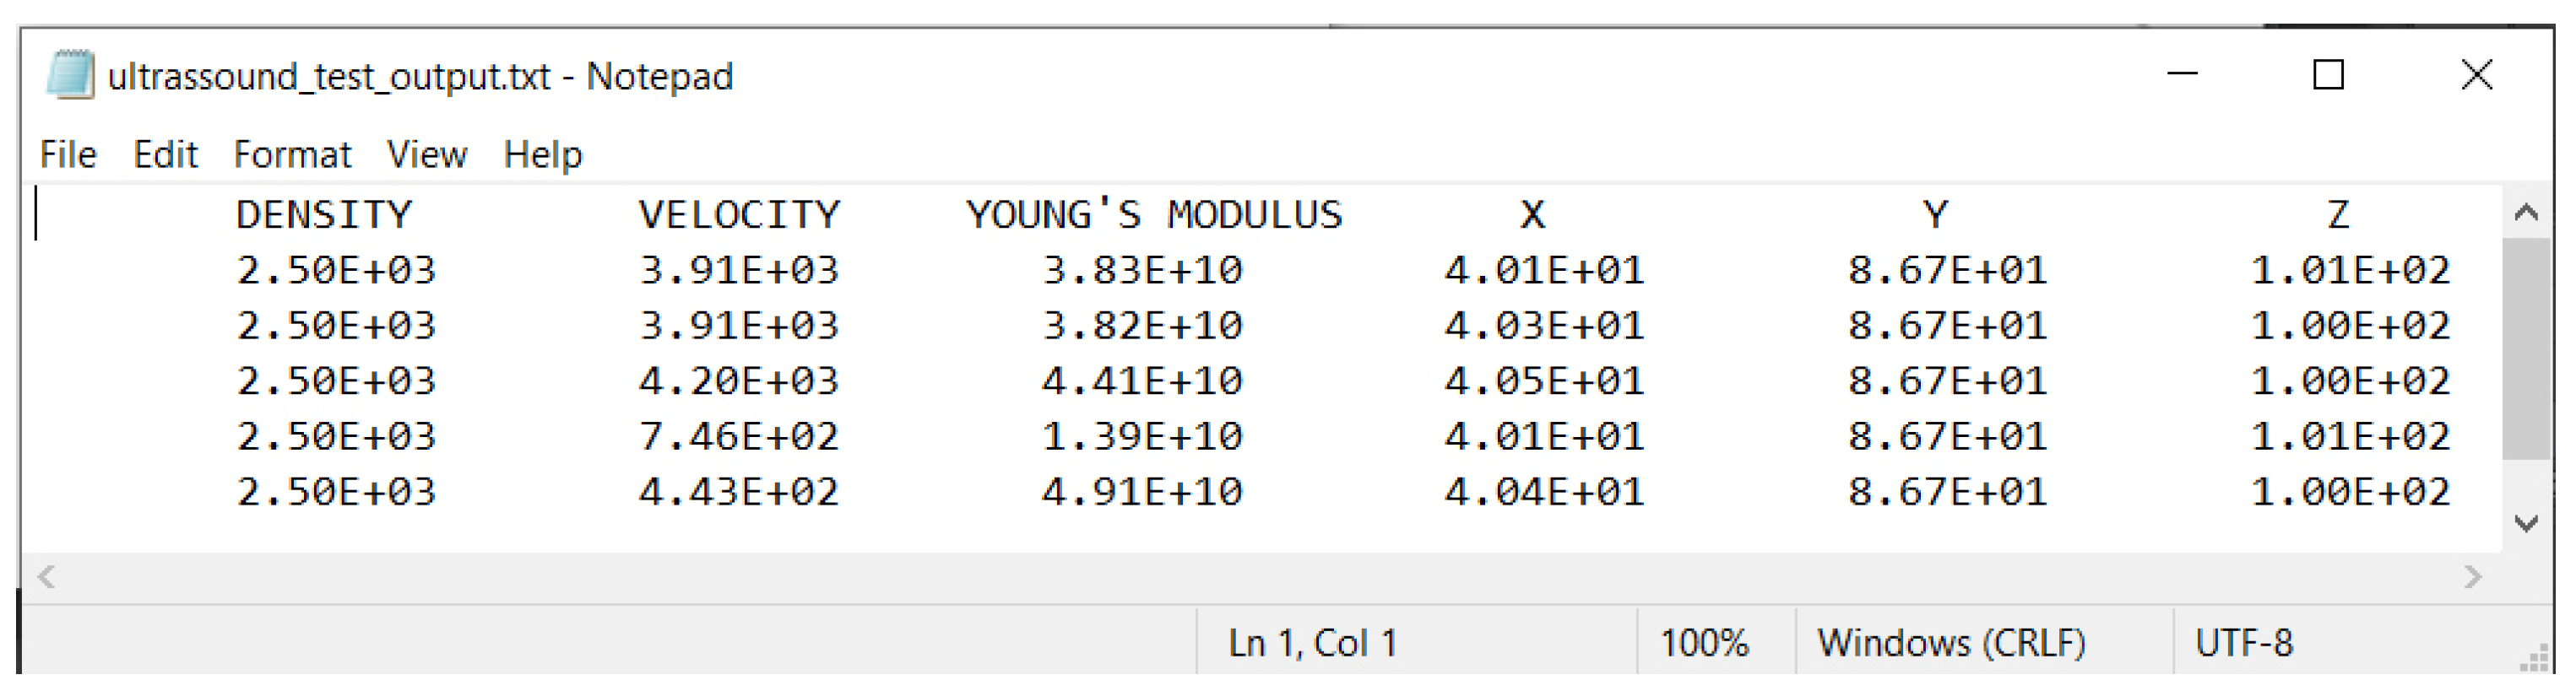Click the 100% zoom level in status bar
The width and height of the screenshot is (2576, 691).
tap(1704, 643)
